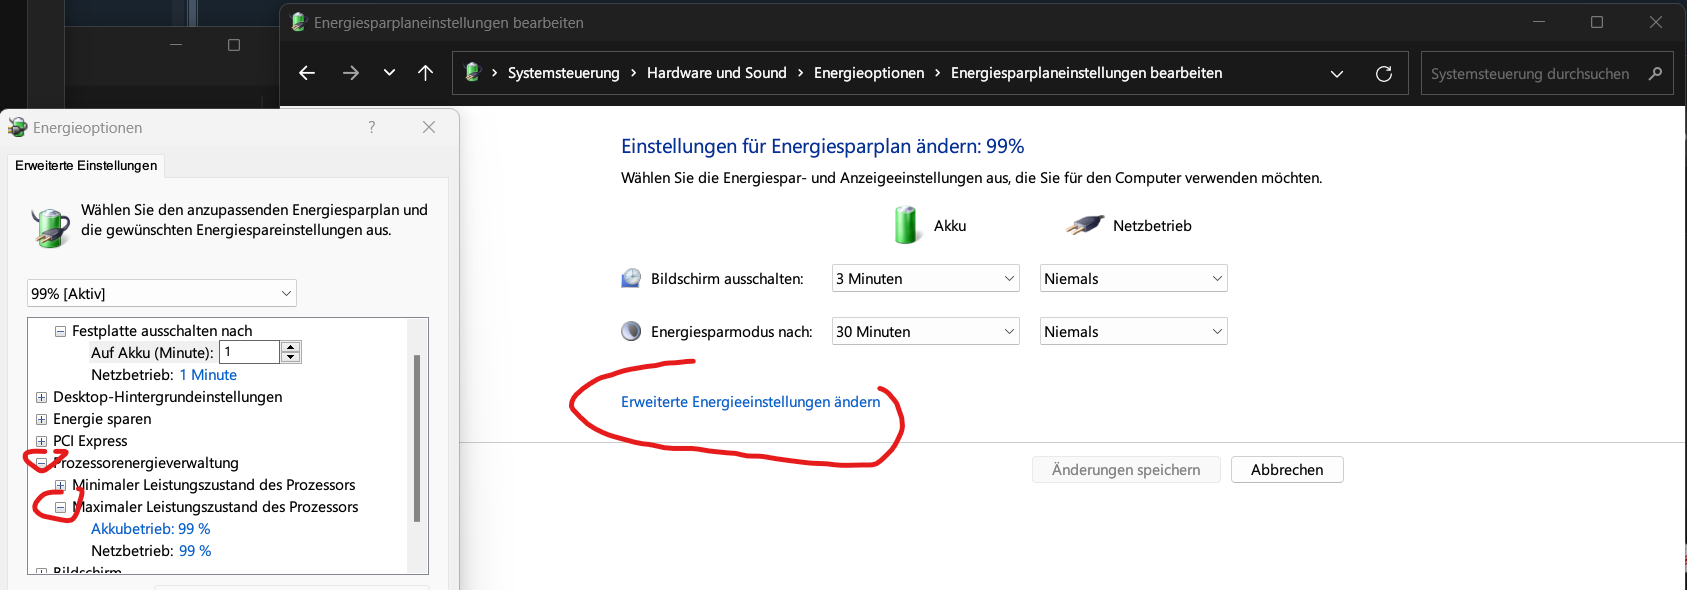Expand the Energie sparen node
The image size is (1687, 590).
click(x=41, y=419)
